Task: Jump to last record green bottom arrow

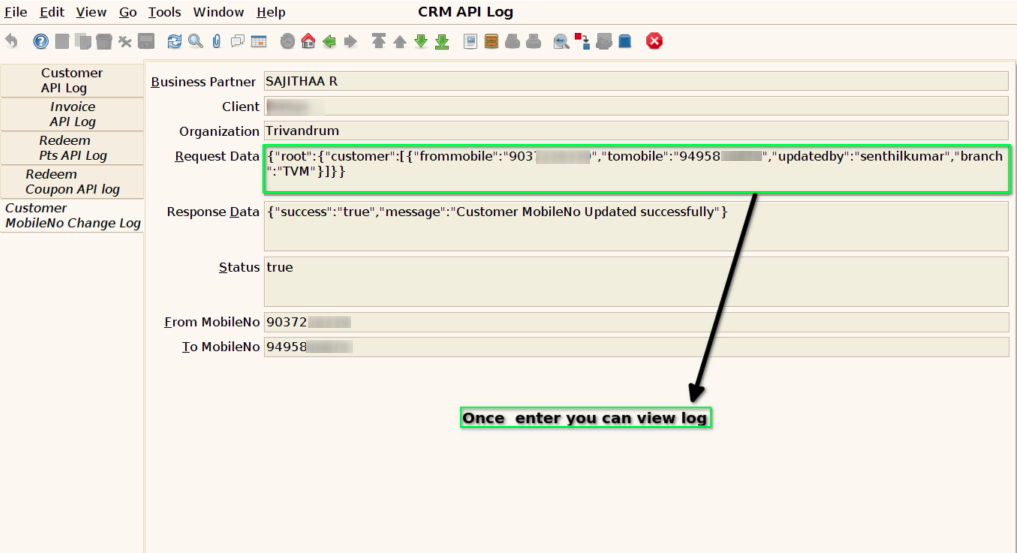Action: (x=442, y=41)
